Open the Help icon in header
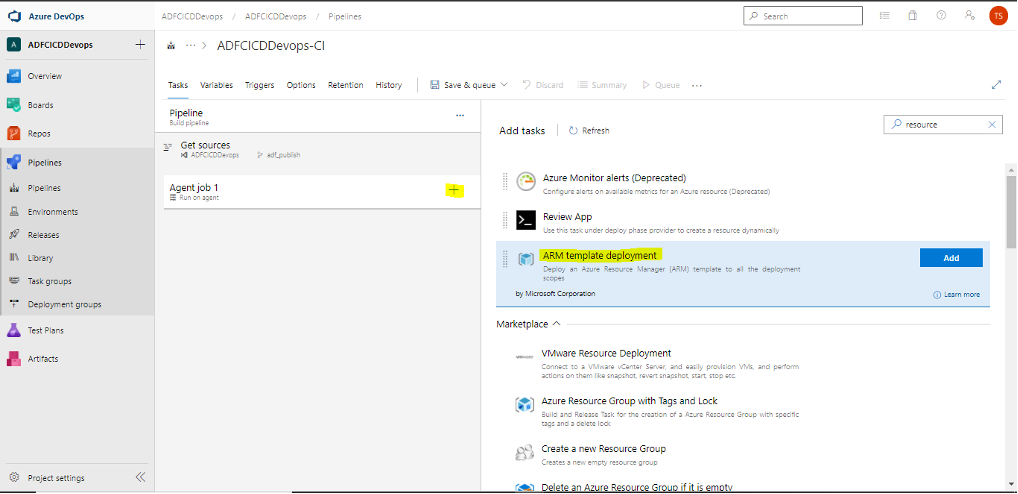Image resolution: width=1018 pixels, height=494 pixels. (941, 16)
